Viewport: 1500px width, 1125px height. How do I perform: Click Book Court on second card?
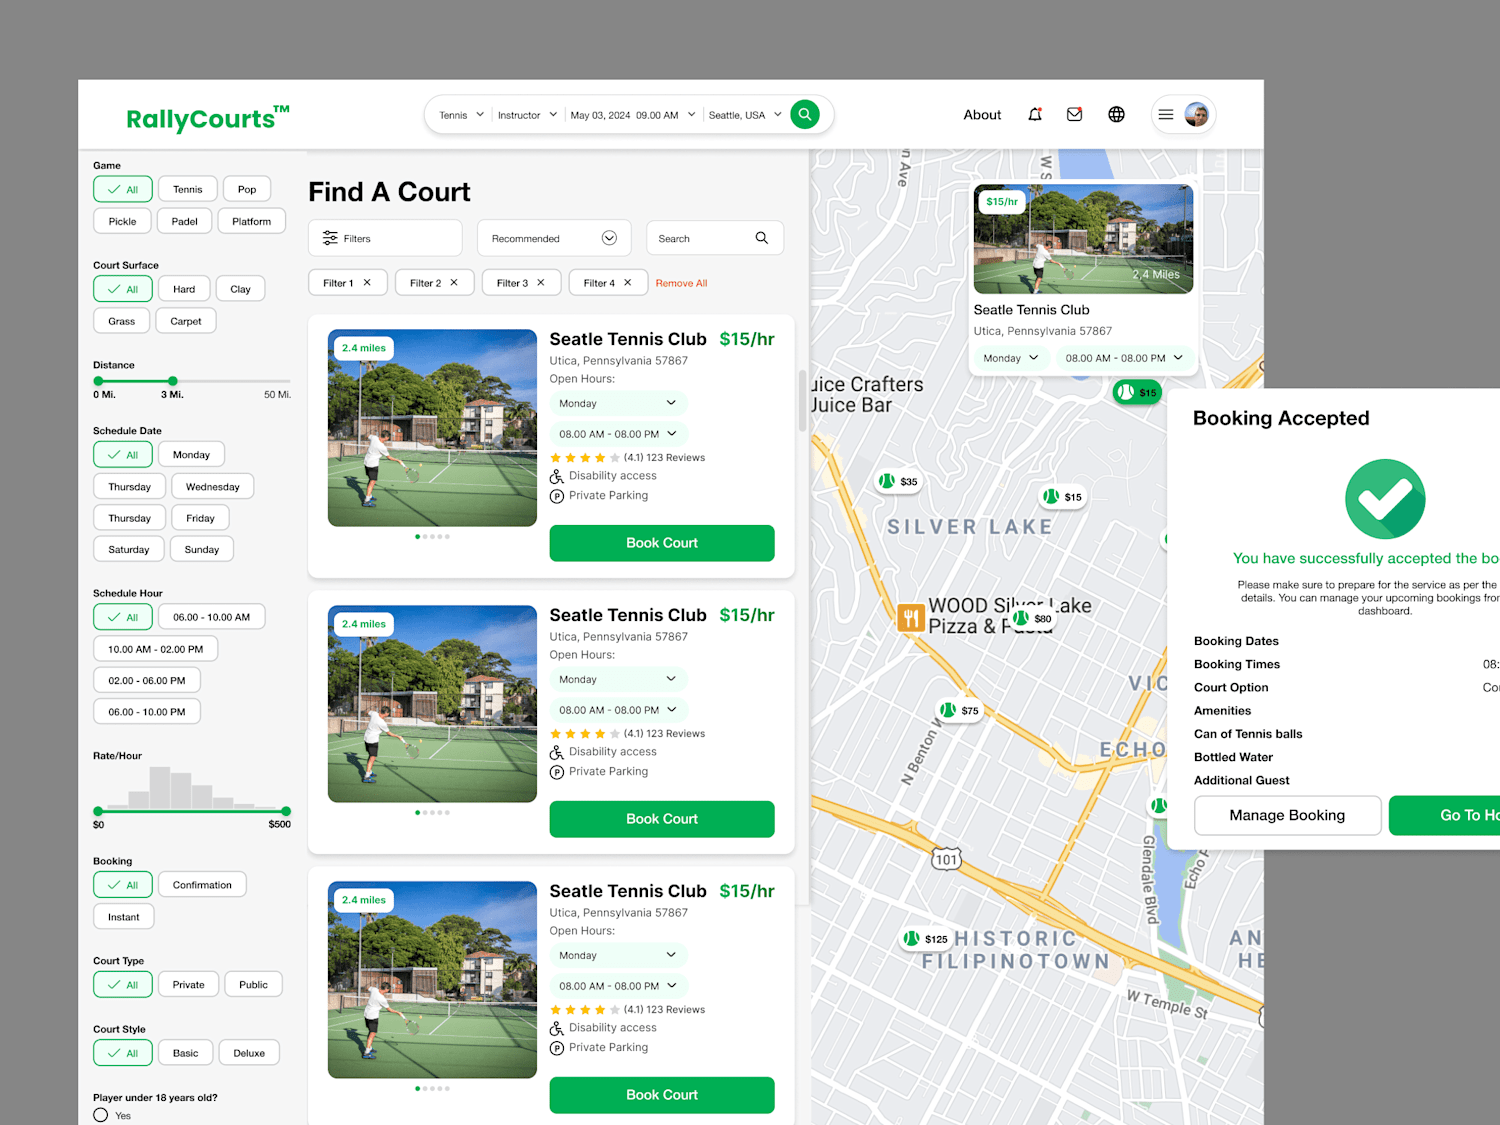pos(662,819)
